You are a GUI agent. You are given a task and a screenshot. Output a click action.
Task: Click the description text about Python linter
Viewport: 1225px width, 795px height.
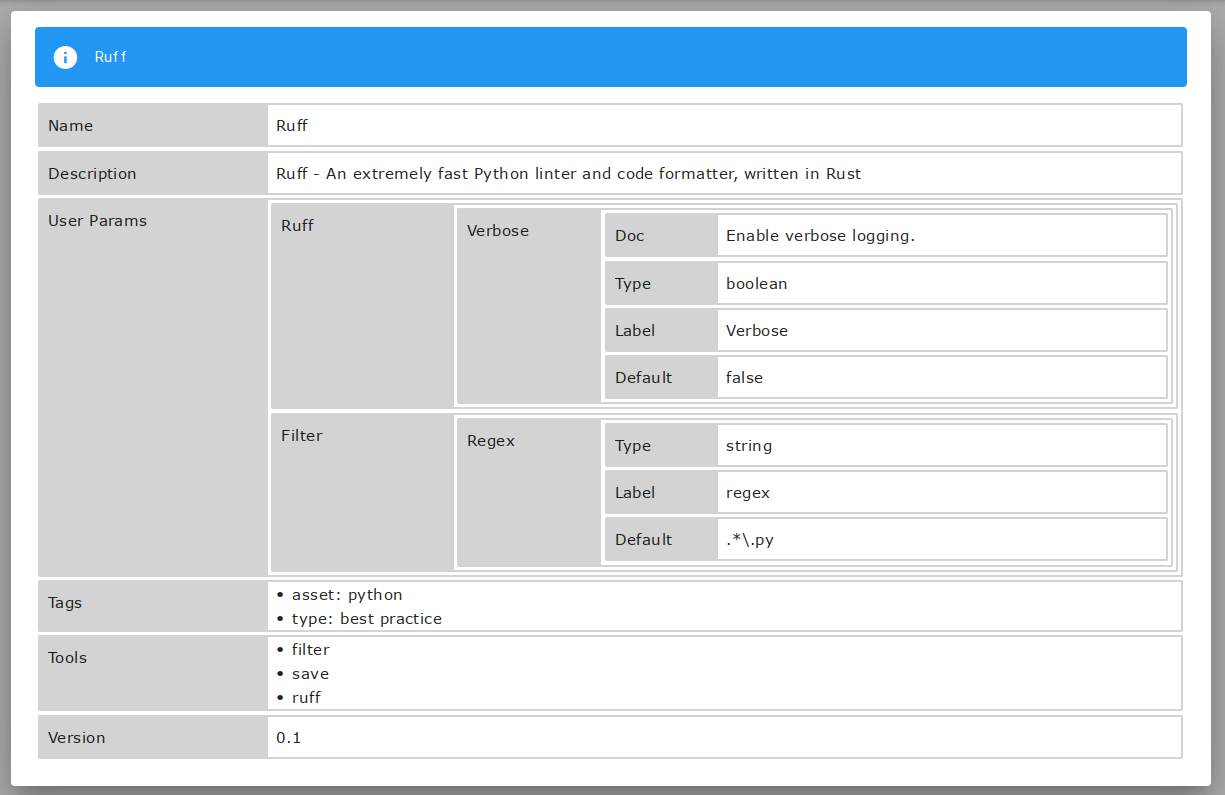coord(568,173)
